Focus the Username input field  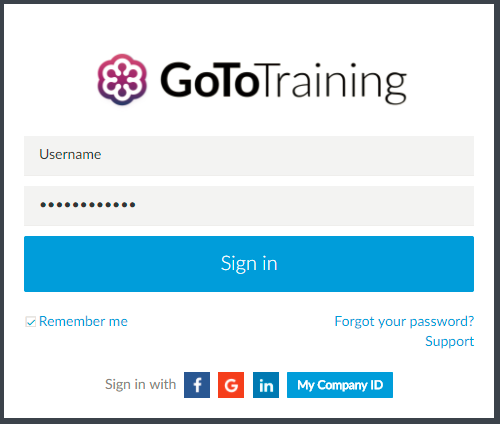click(x=249, y=156)
